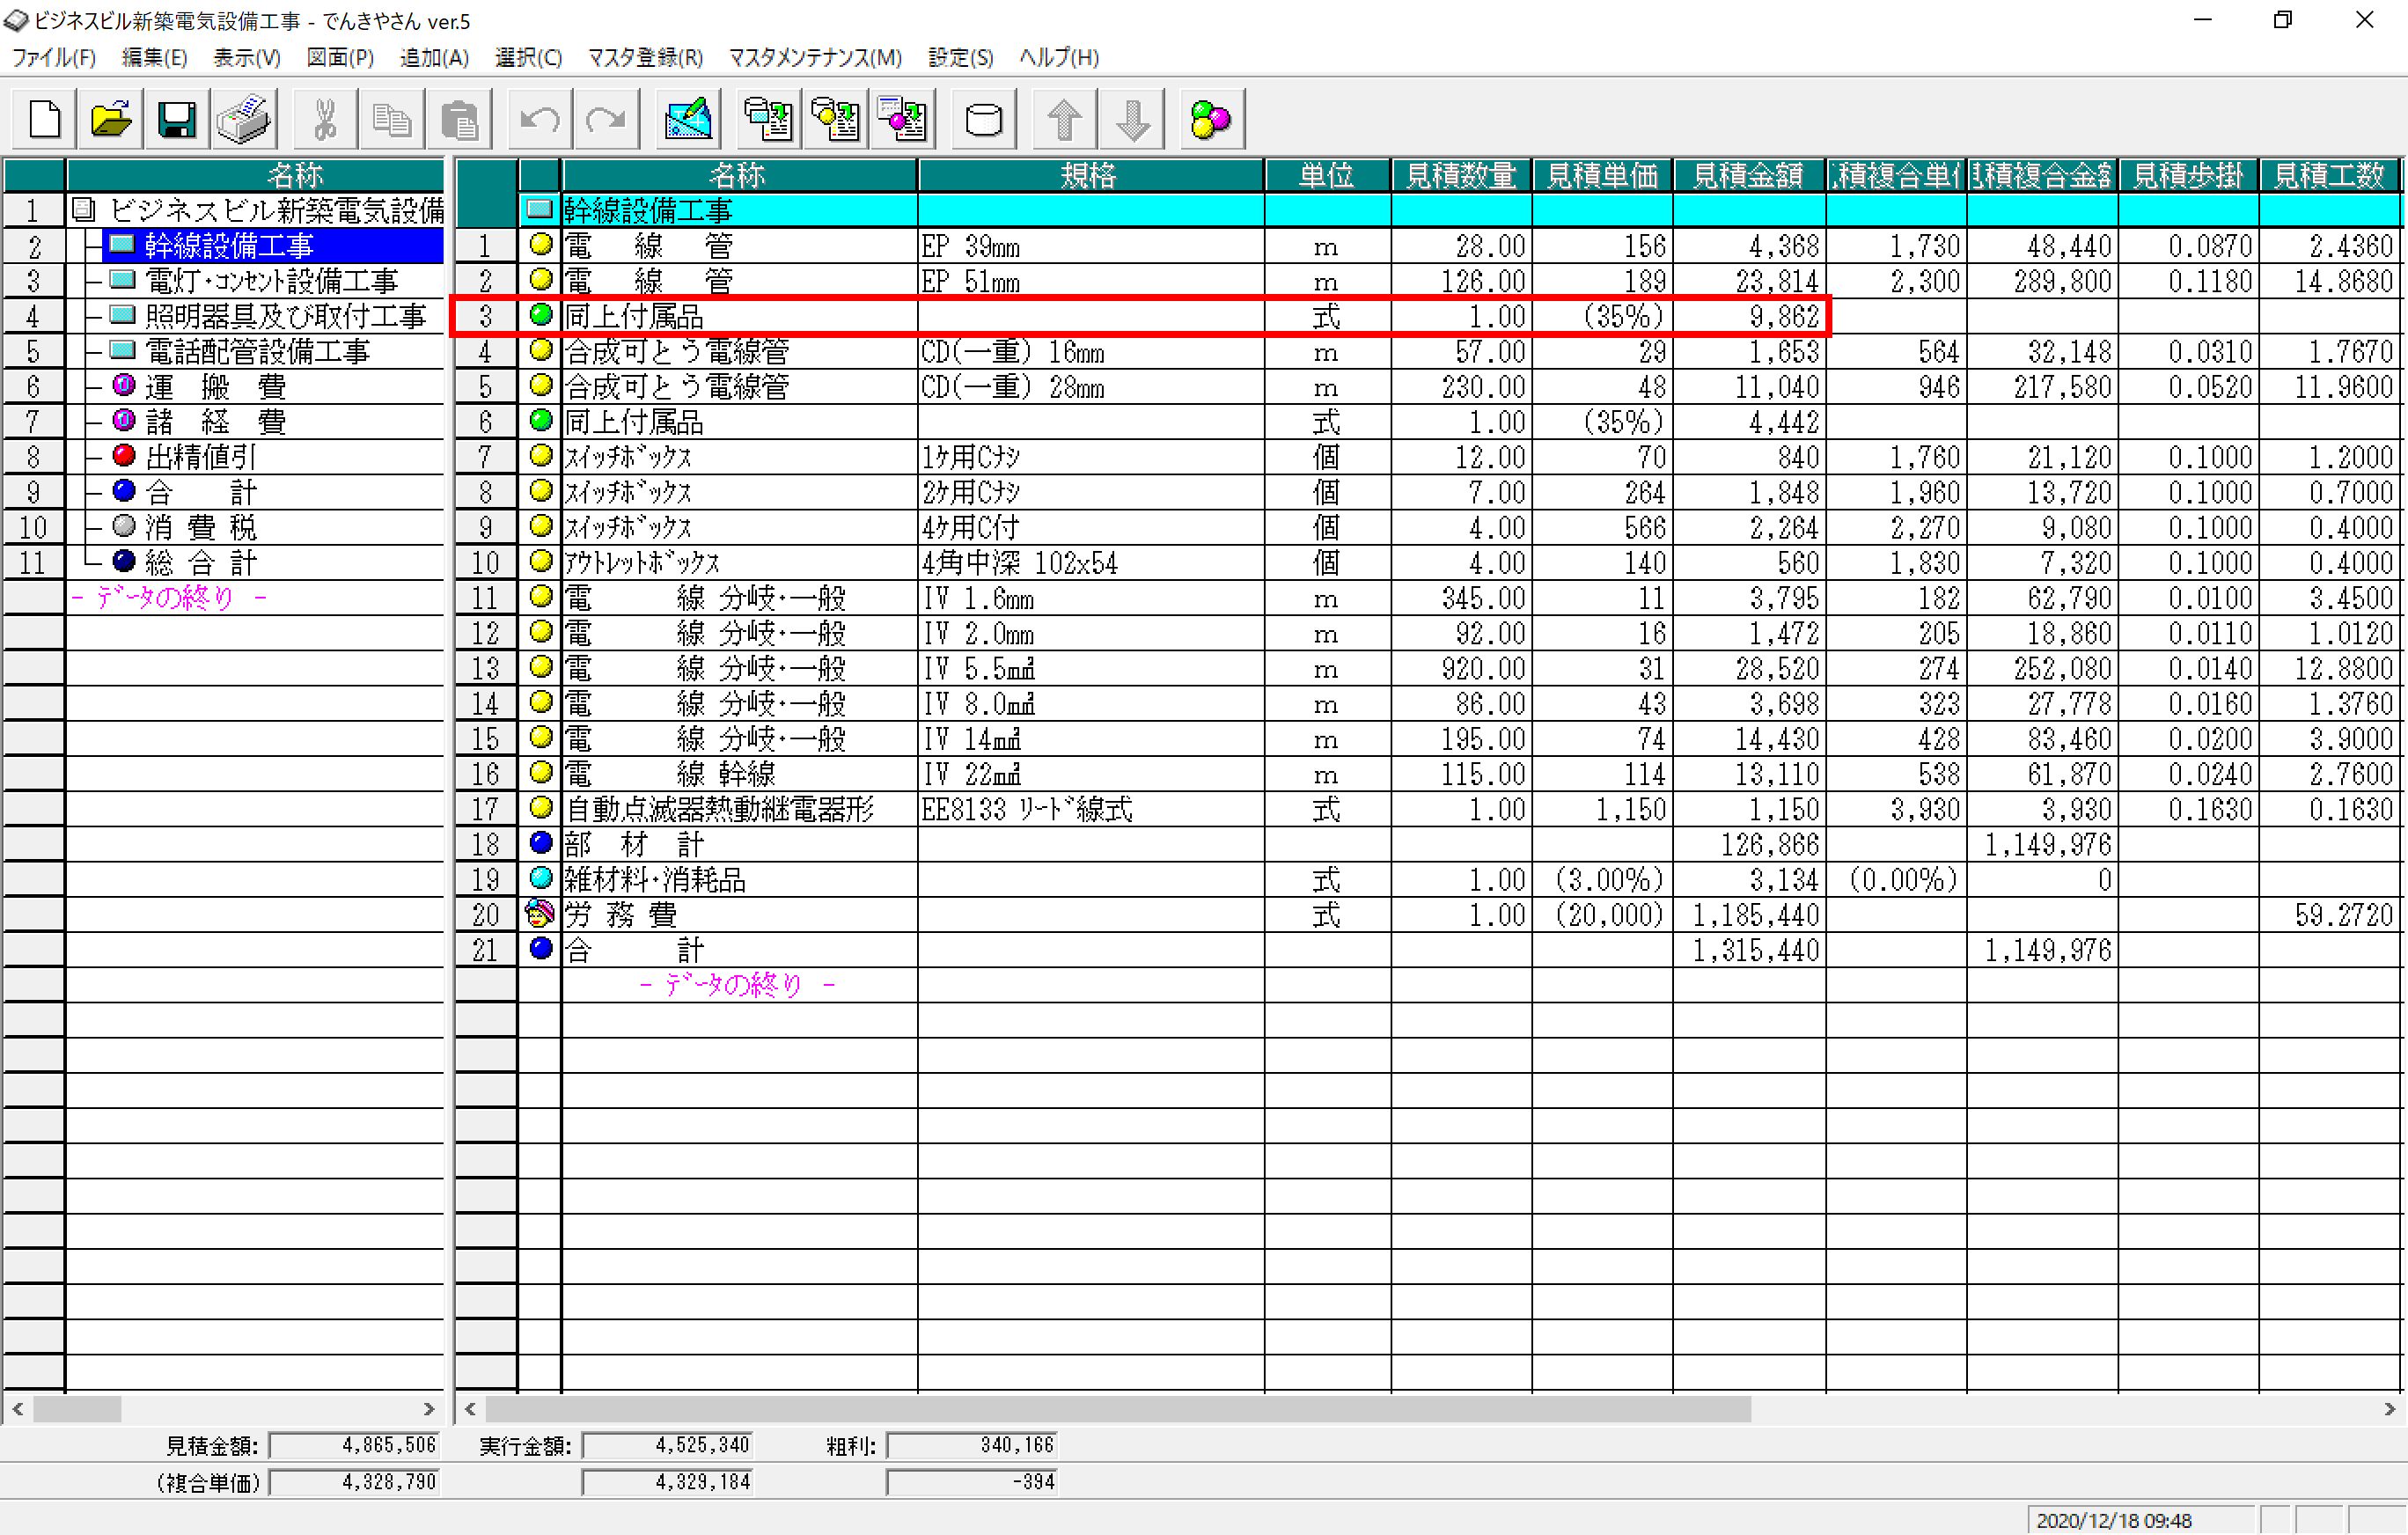
Task: Select 電灯・コンセント設備工事 in the tree
Action: pos(271,281)
